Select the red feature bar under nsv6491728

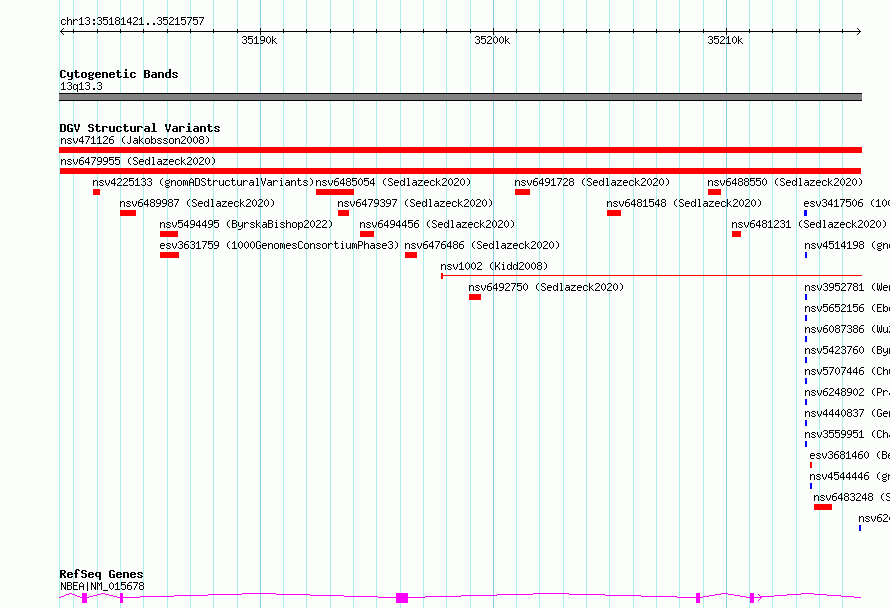522,192
